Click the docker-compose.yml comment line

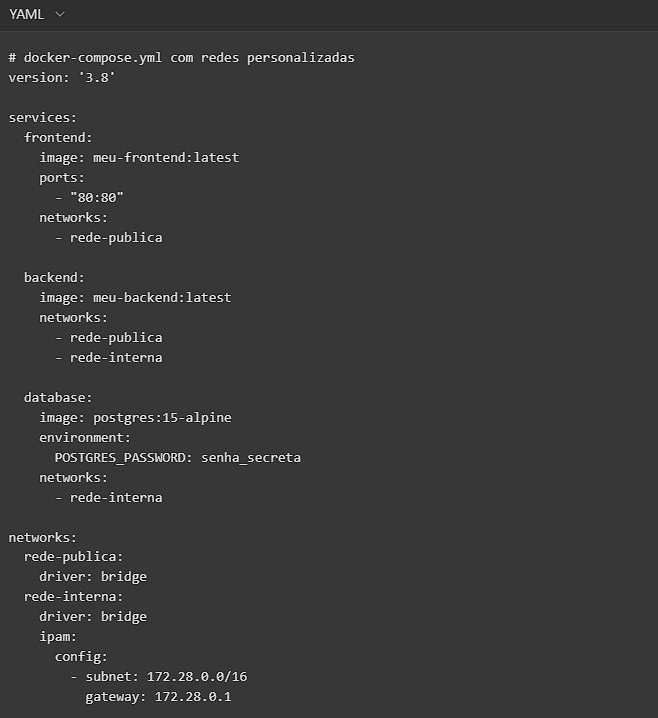click(181, 57)
